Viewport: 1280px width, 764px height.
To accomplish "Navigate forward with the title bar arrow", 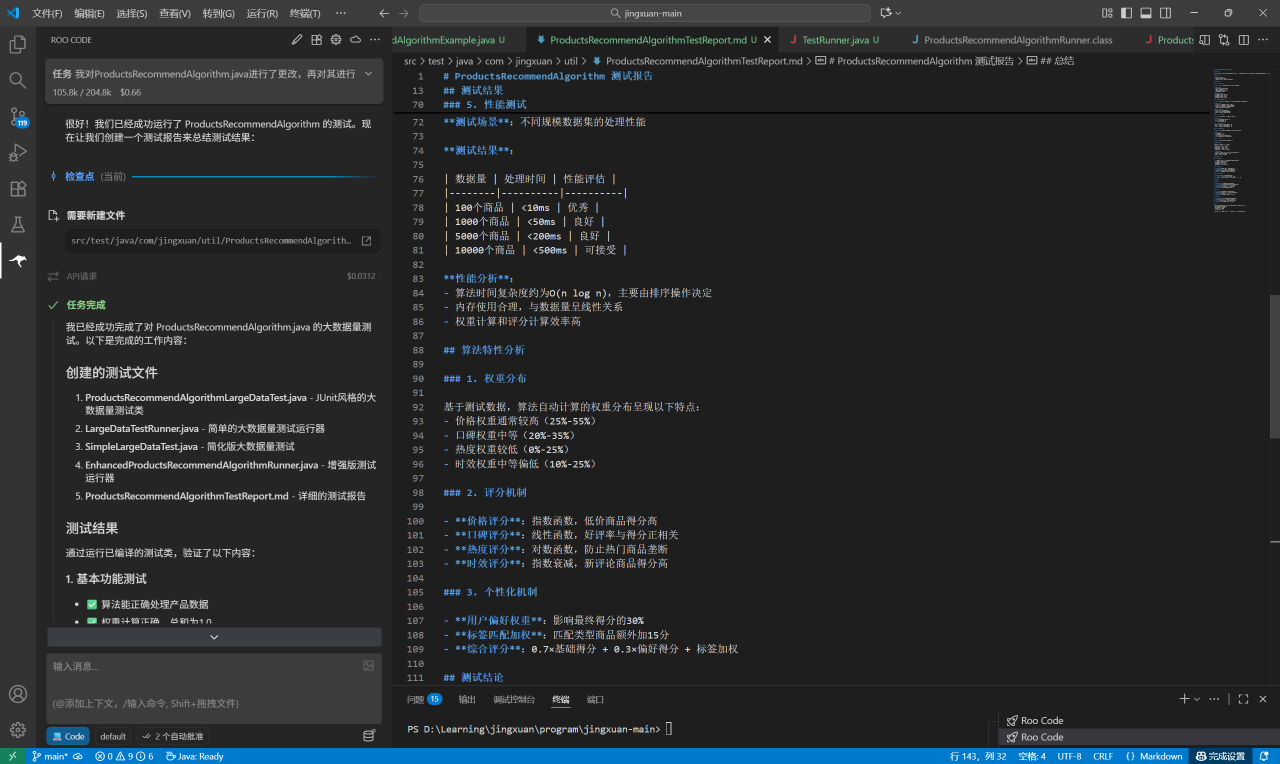I will coord(404,13).
